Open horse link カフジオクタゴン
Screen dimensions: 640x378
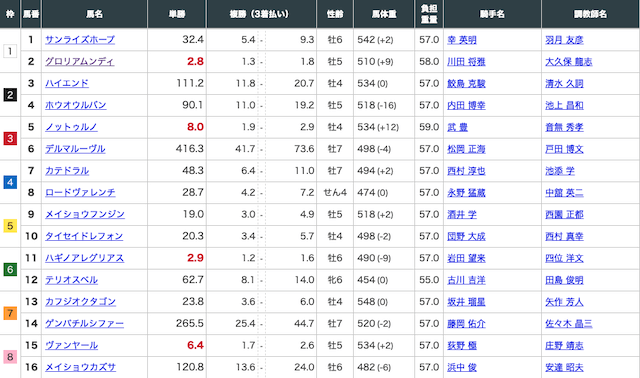80,302
